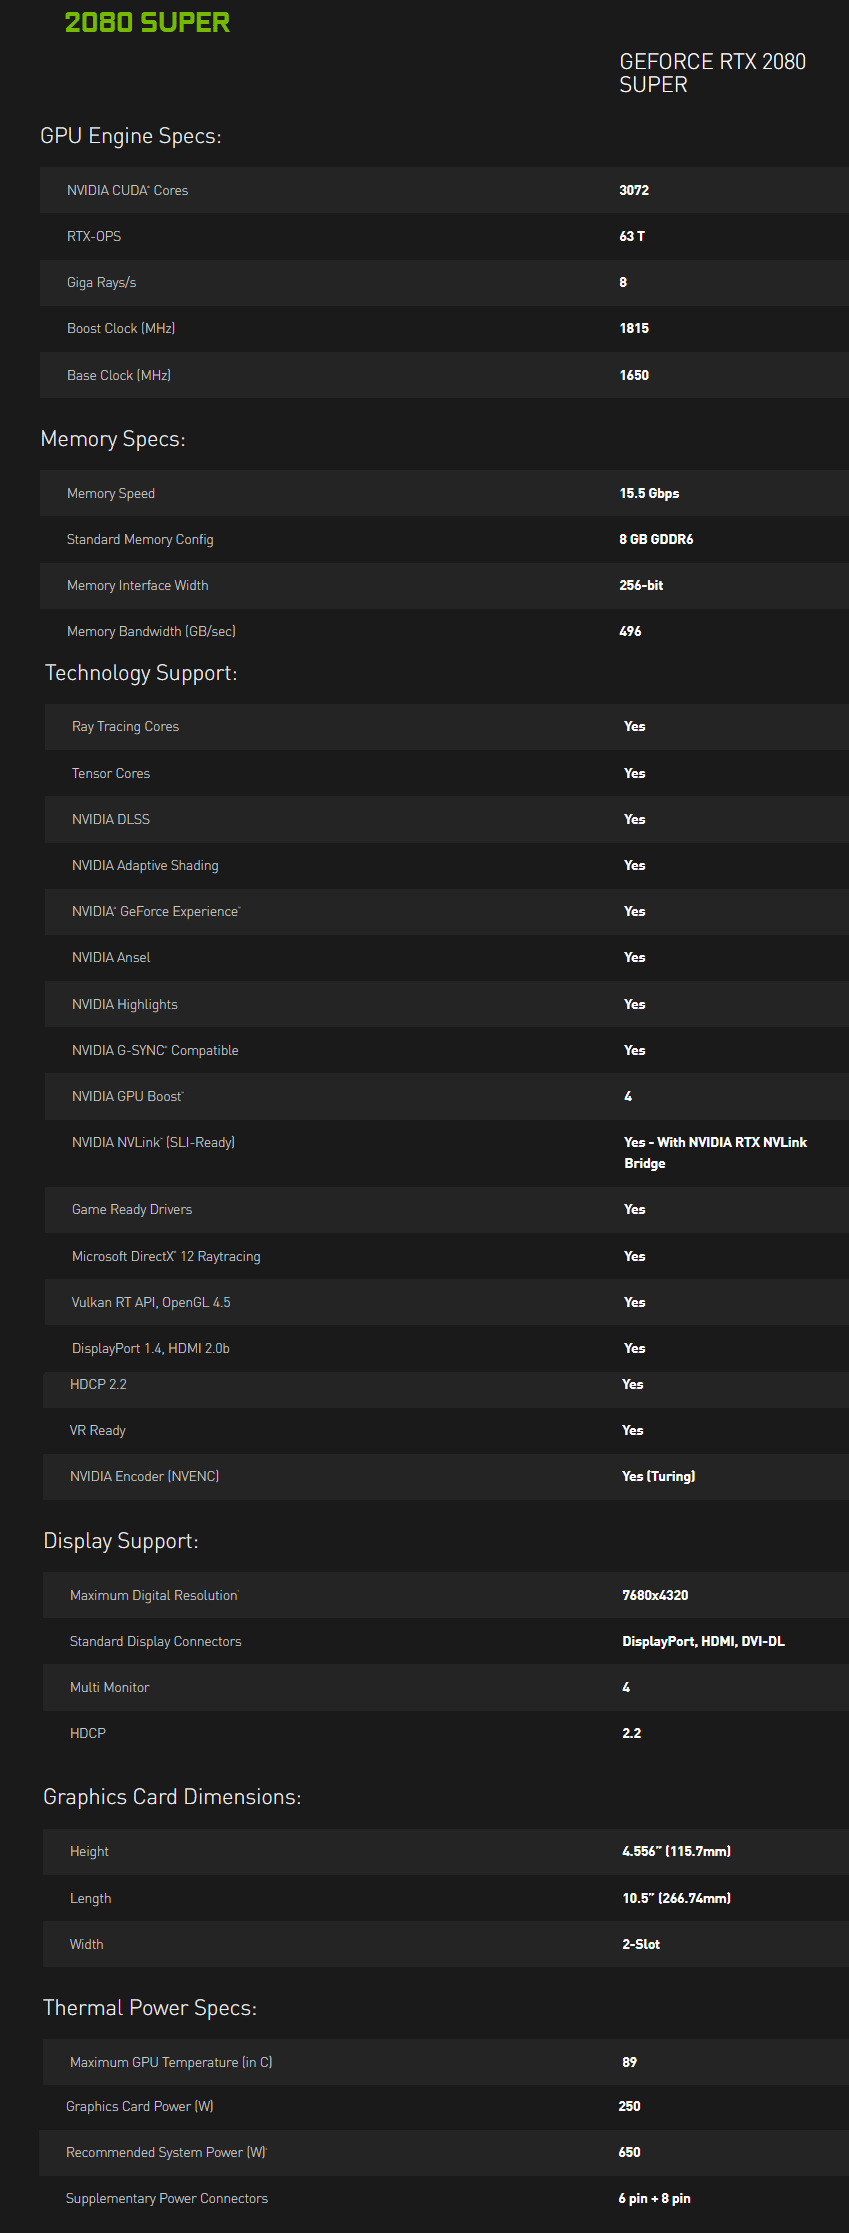849x2233 pixels.
Task: Click the Boost Clock value 1815
Action: pyautogui.click(x=634, y=328)
